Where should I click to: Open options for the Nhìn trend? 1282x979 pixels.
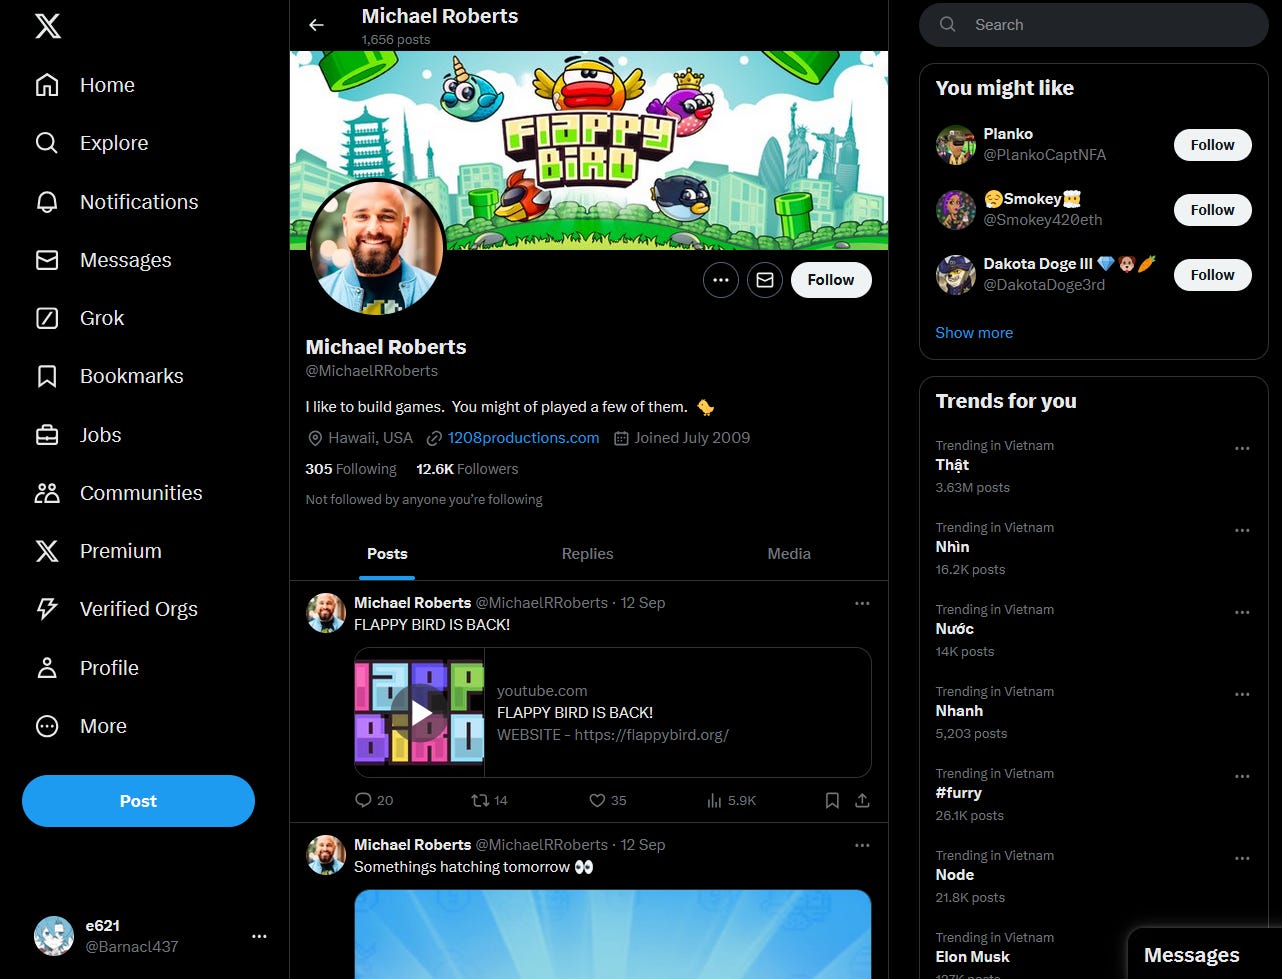pos(1242,530)
